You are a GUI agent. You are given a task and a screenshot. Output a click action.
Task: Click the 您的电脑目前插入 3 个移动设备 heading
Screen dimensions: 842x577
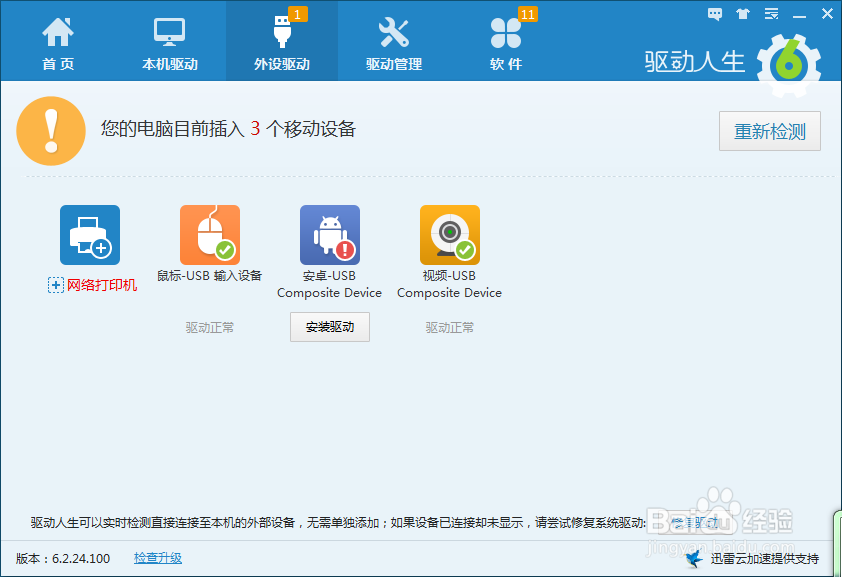tap(228, 129)
